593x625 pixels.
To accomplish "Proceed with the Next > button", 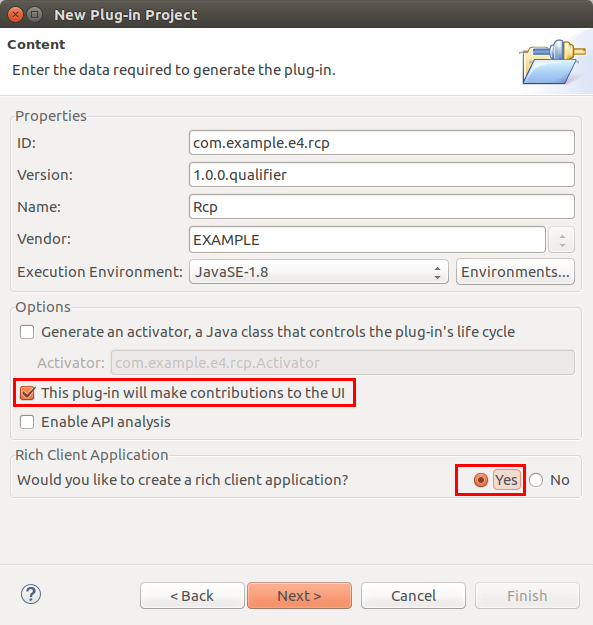I will [x=299, y=596].
